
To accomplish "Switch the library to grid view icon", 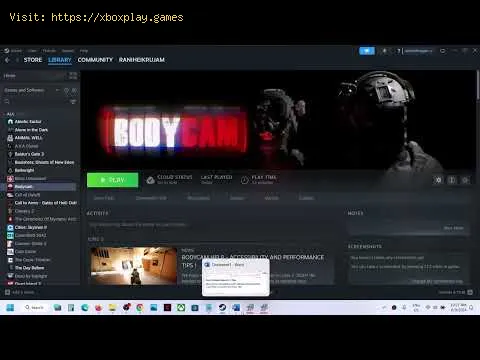I will click(73, 76).
